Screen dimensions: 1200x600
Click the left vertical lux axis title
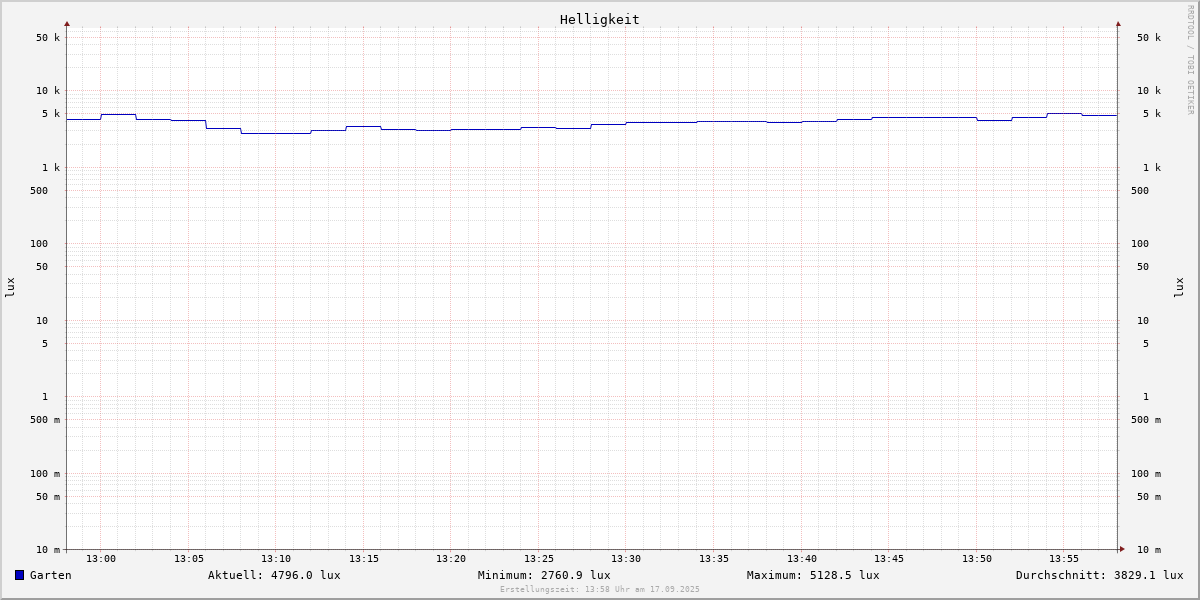(x=10, y=287)
